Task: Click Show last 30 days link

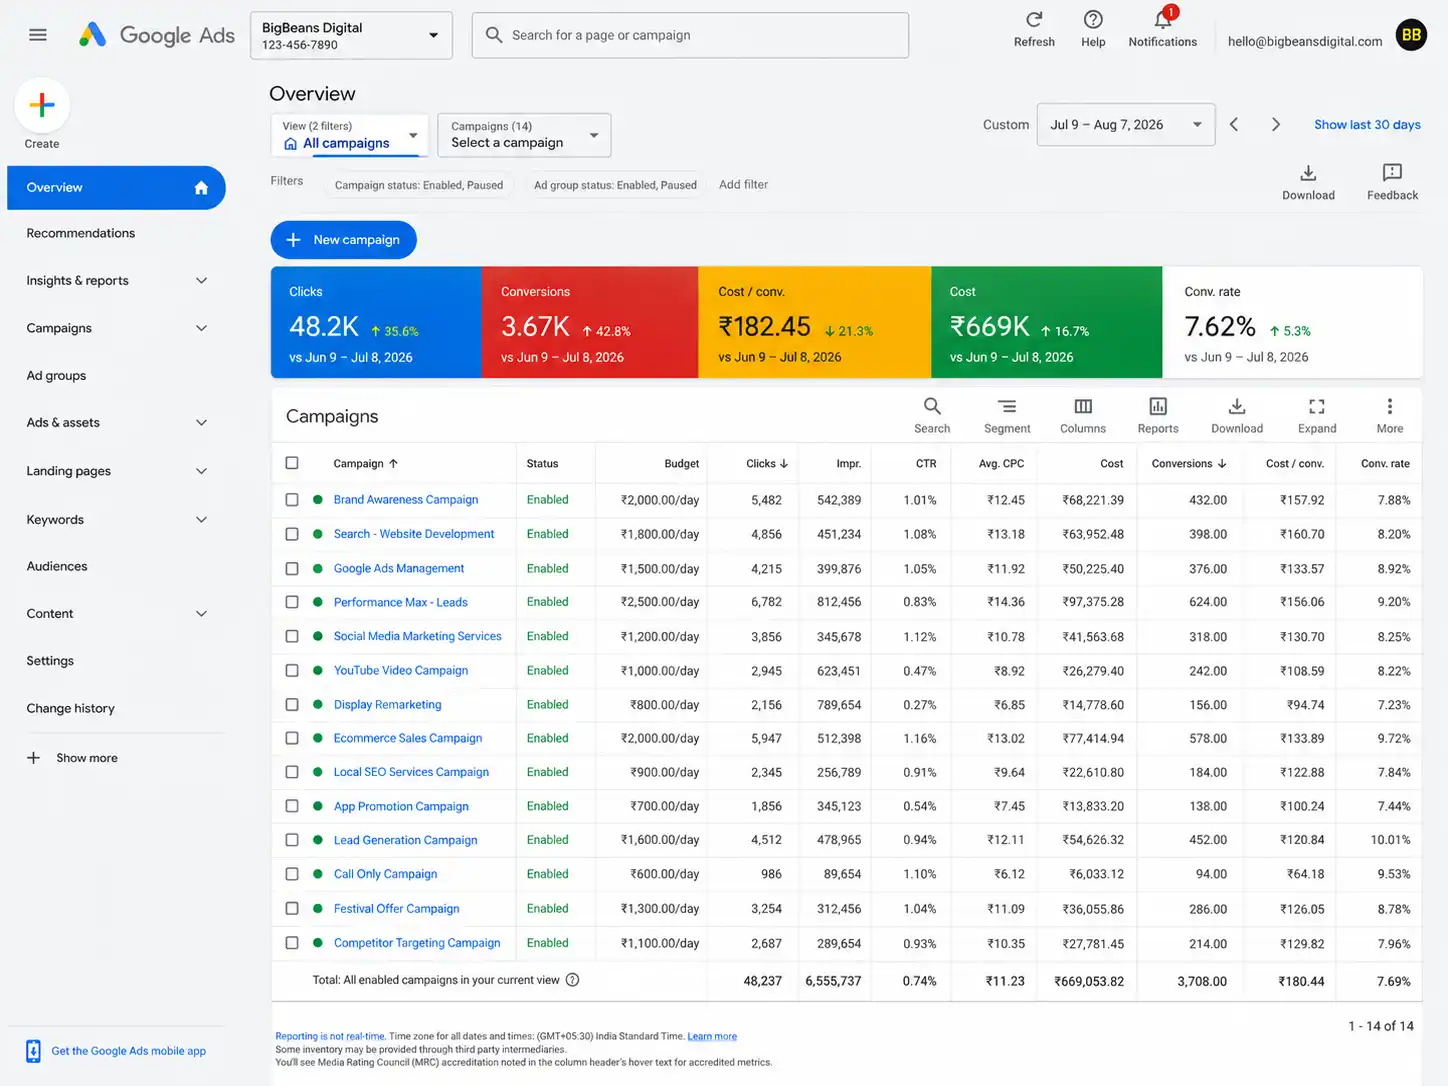Action: coord(1367,125)
